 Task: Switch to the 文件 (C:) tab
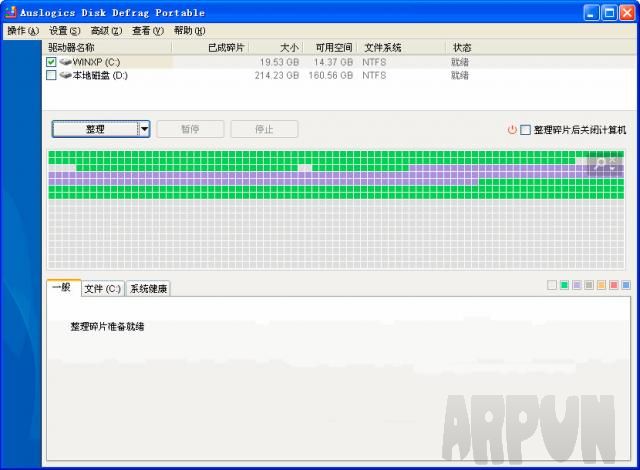(x=103, y=289)
